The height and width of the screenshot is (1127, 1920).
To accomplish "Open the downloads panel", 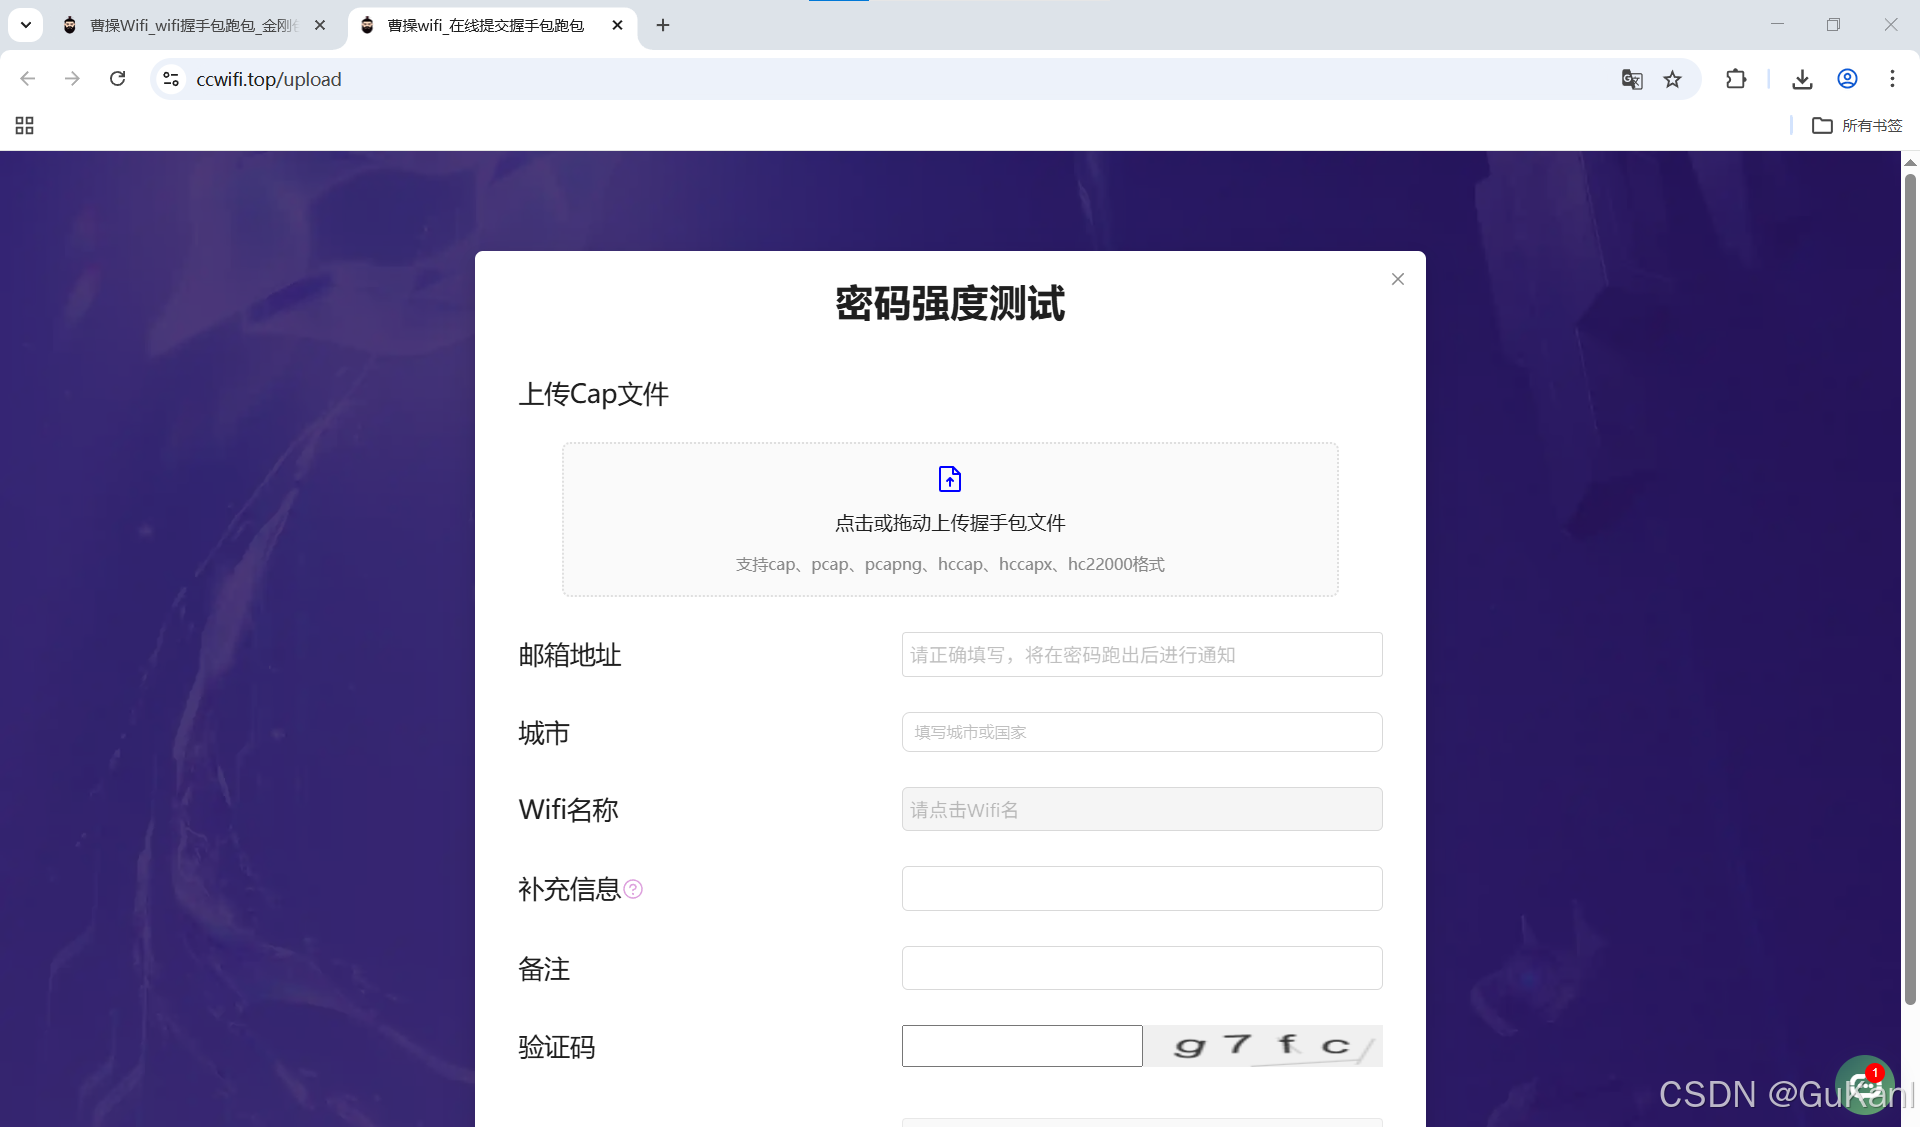I will (1802, 79).
